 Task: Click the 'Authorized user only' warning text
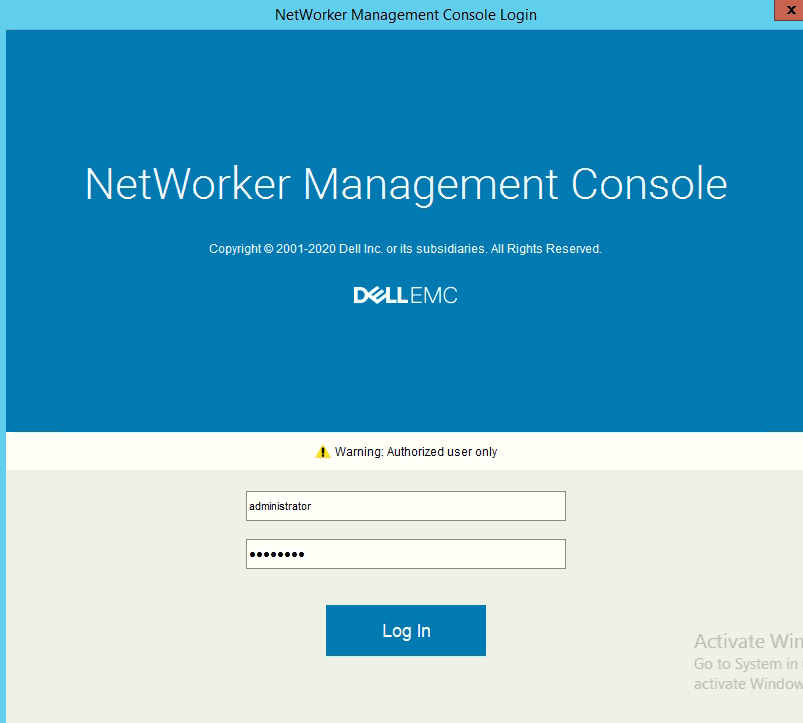click(x=441, y=452)
